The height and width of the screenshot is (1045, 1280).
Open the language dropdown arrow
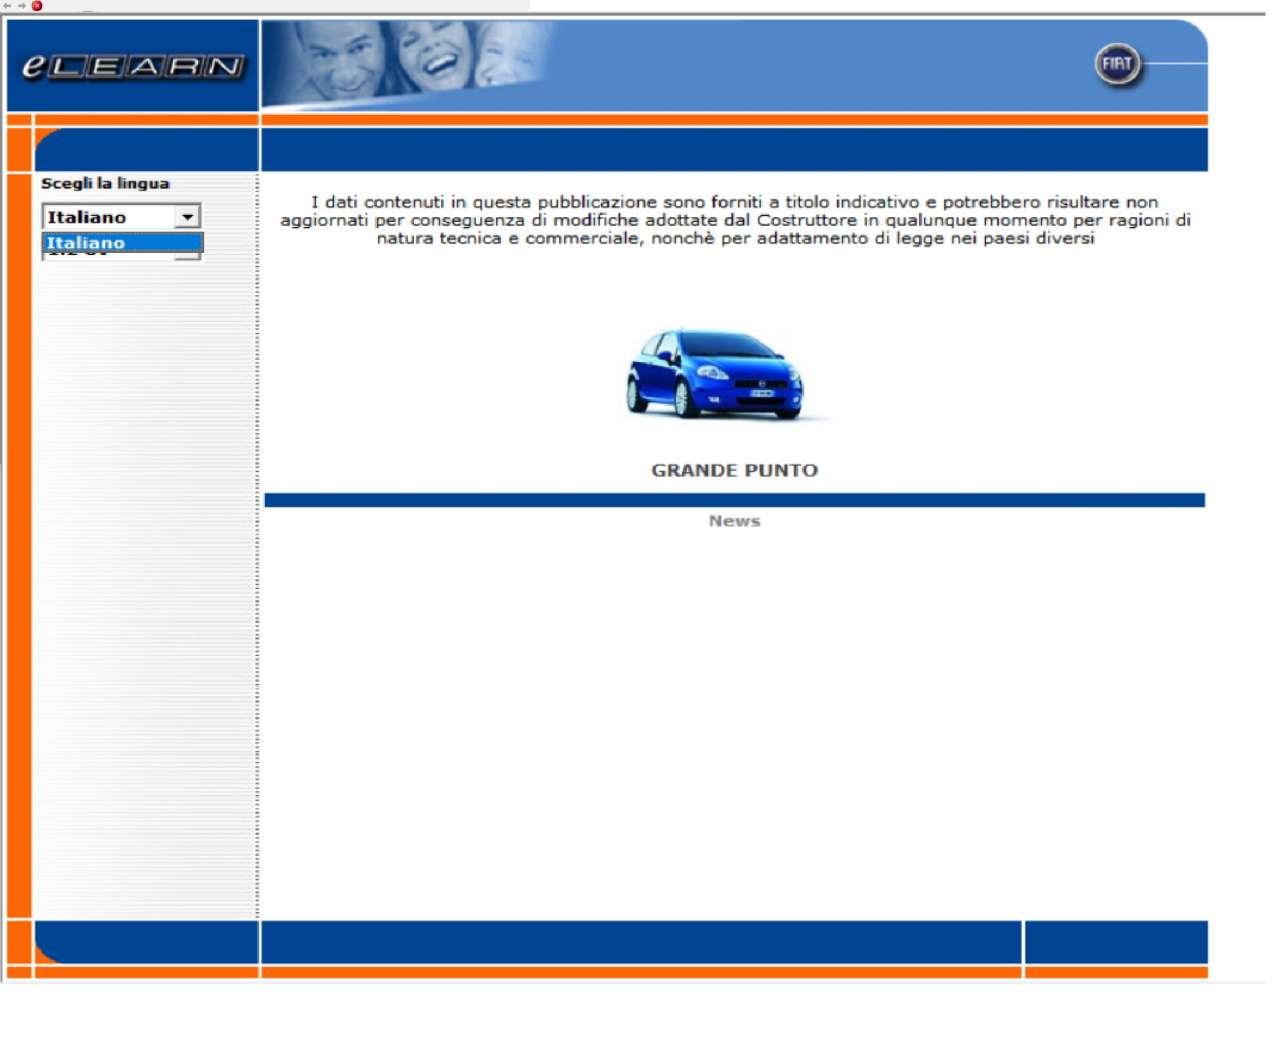(187, 217)
